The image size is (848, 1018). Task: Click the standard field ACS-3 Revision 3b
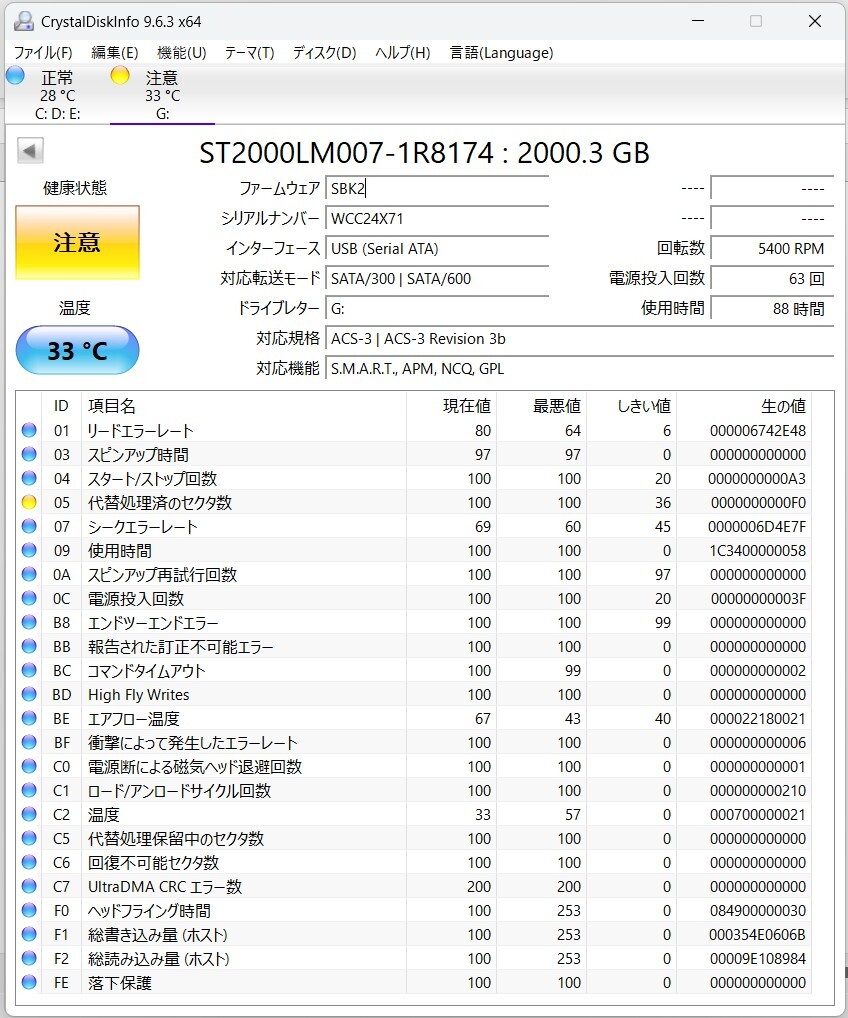[x=579, y=339]
